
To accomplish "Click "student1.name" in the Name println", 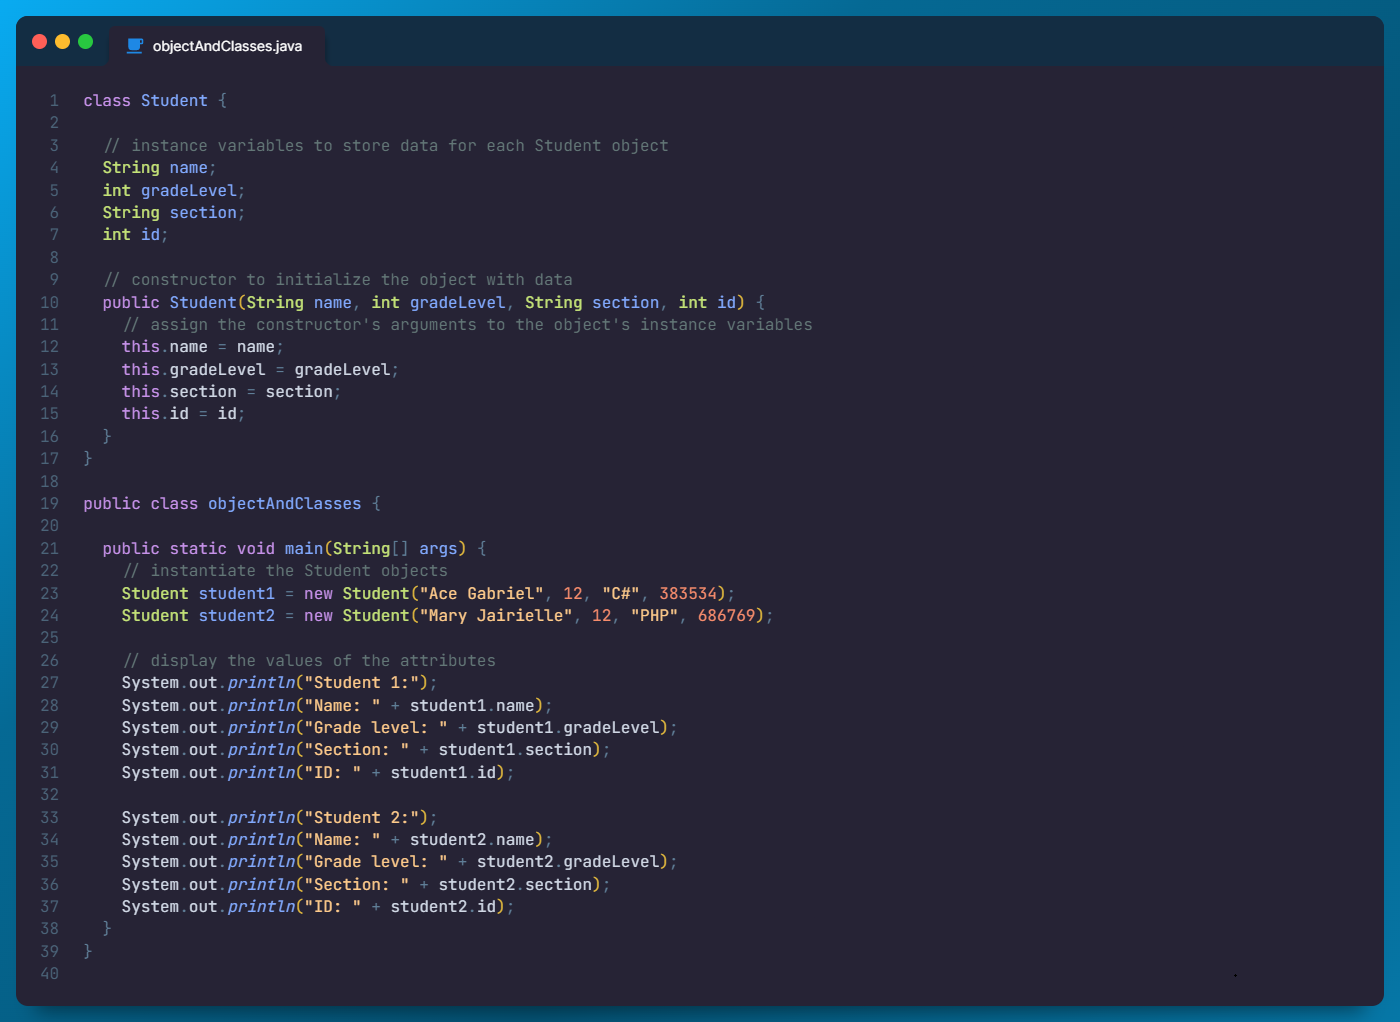I will point(472,706).
